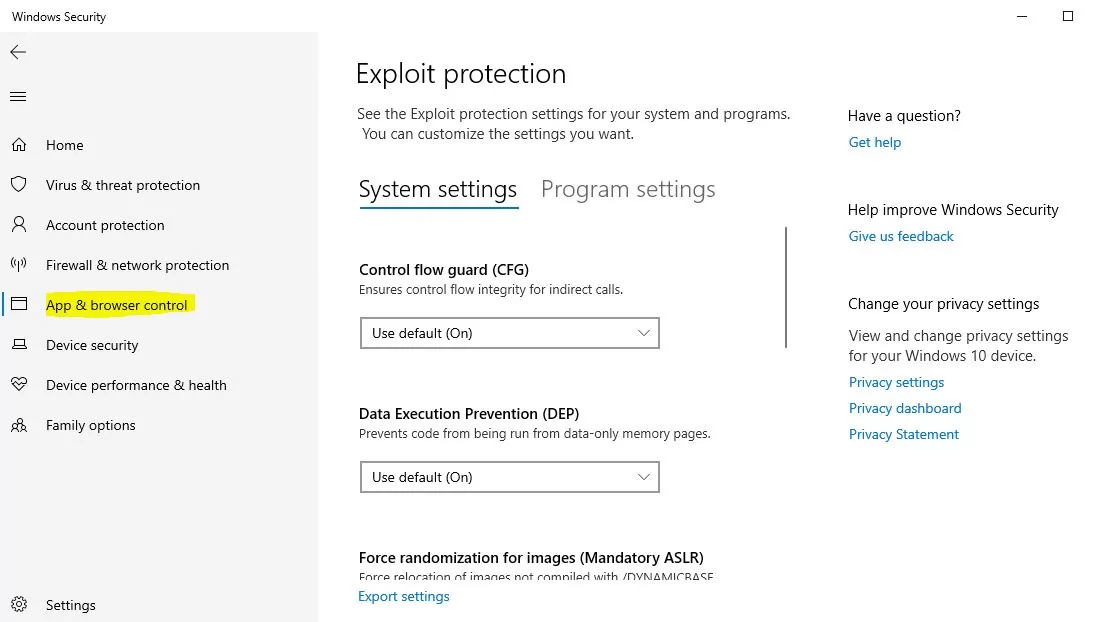The height and width of the screenshot is (622, 1104).
Task: Click the Get help link
Action: pyautogui.click(x=874, y=142)
